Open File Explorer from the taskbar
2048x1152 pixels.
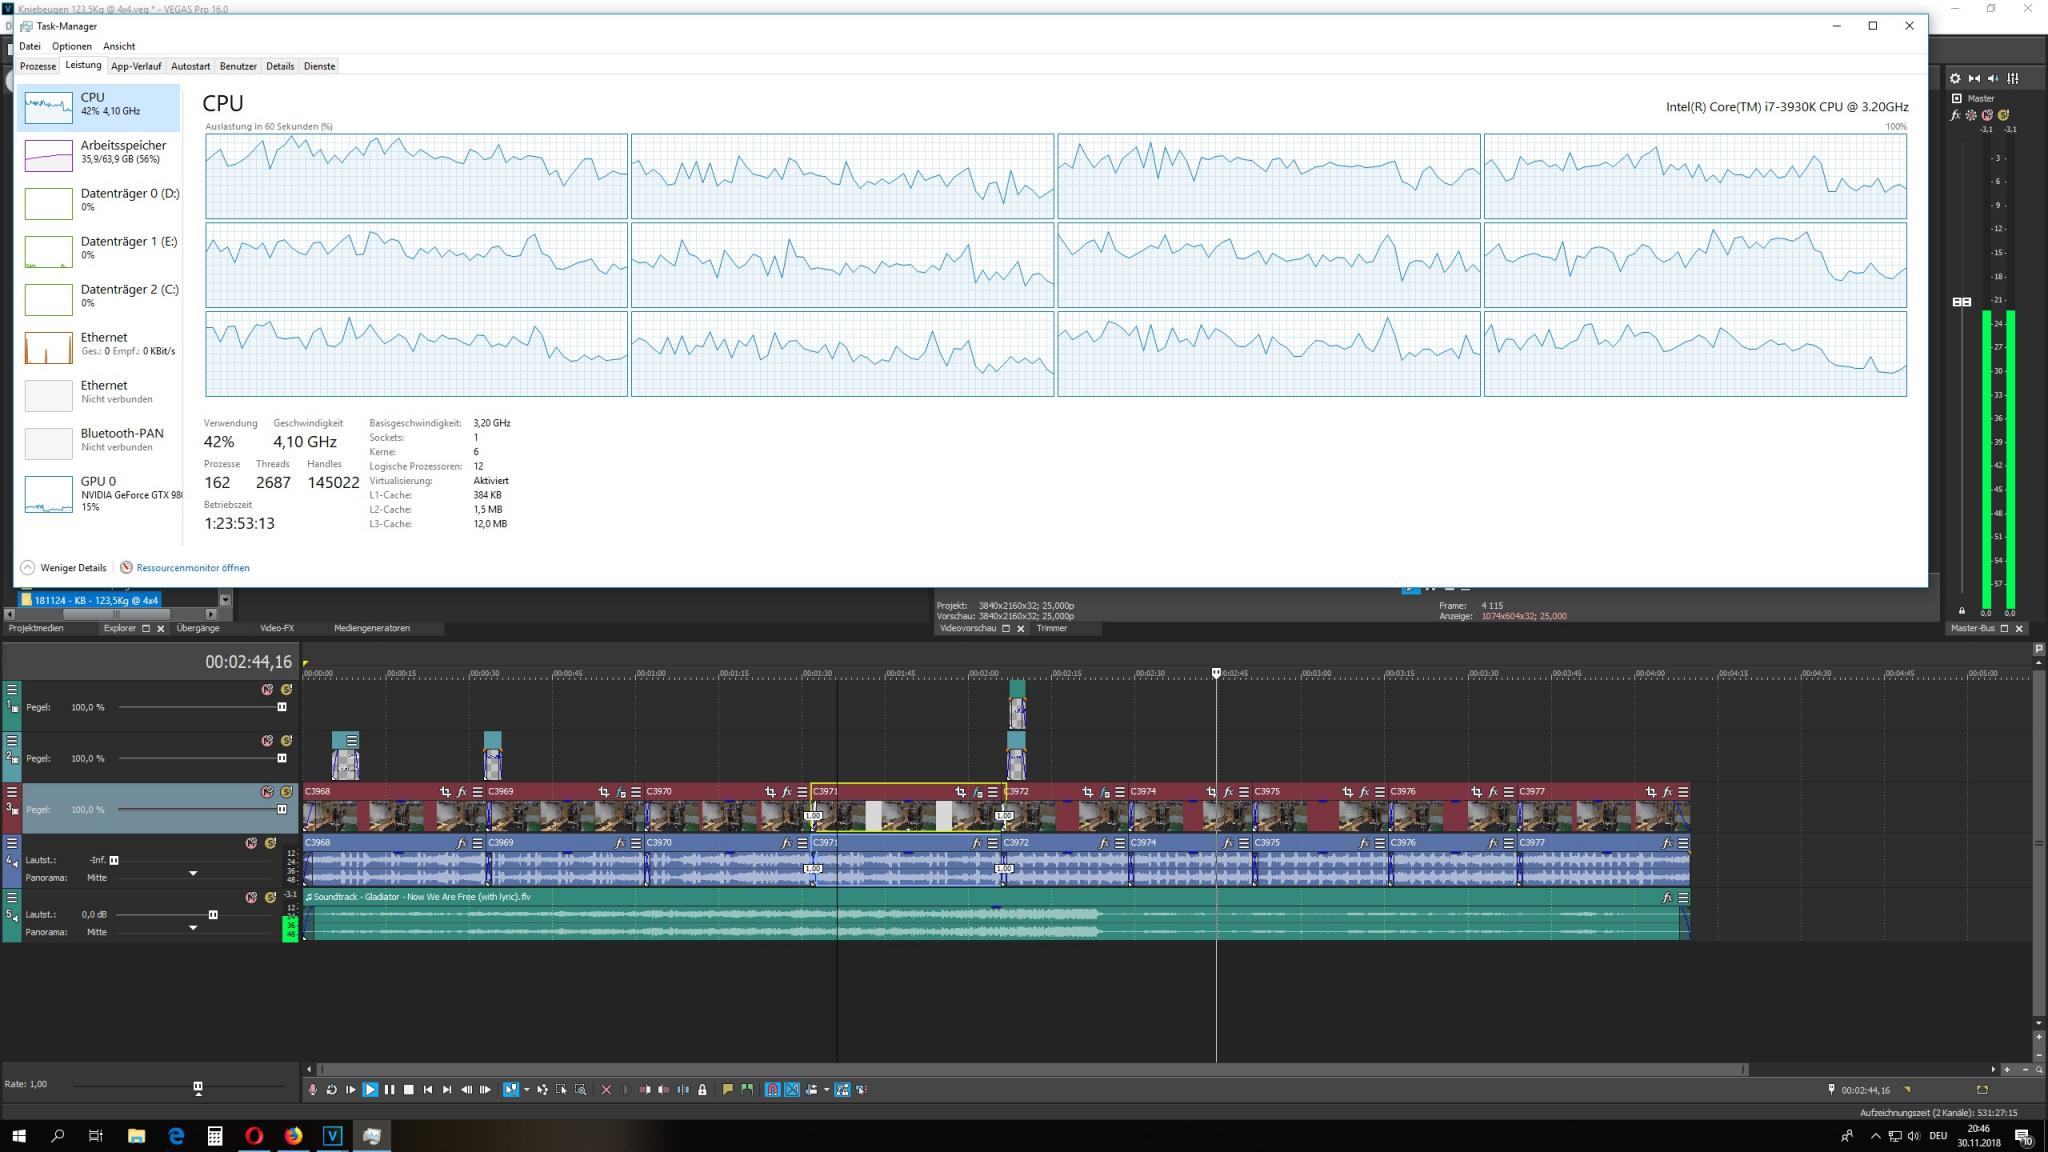click(136, 1135)
